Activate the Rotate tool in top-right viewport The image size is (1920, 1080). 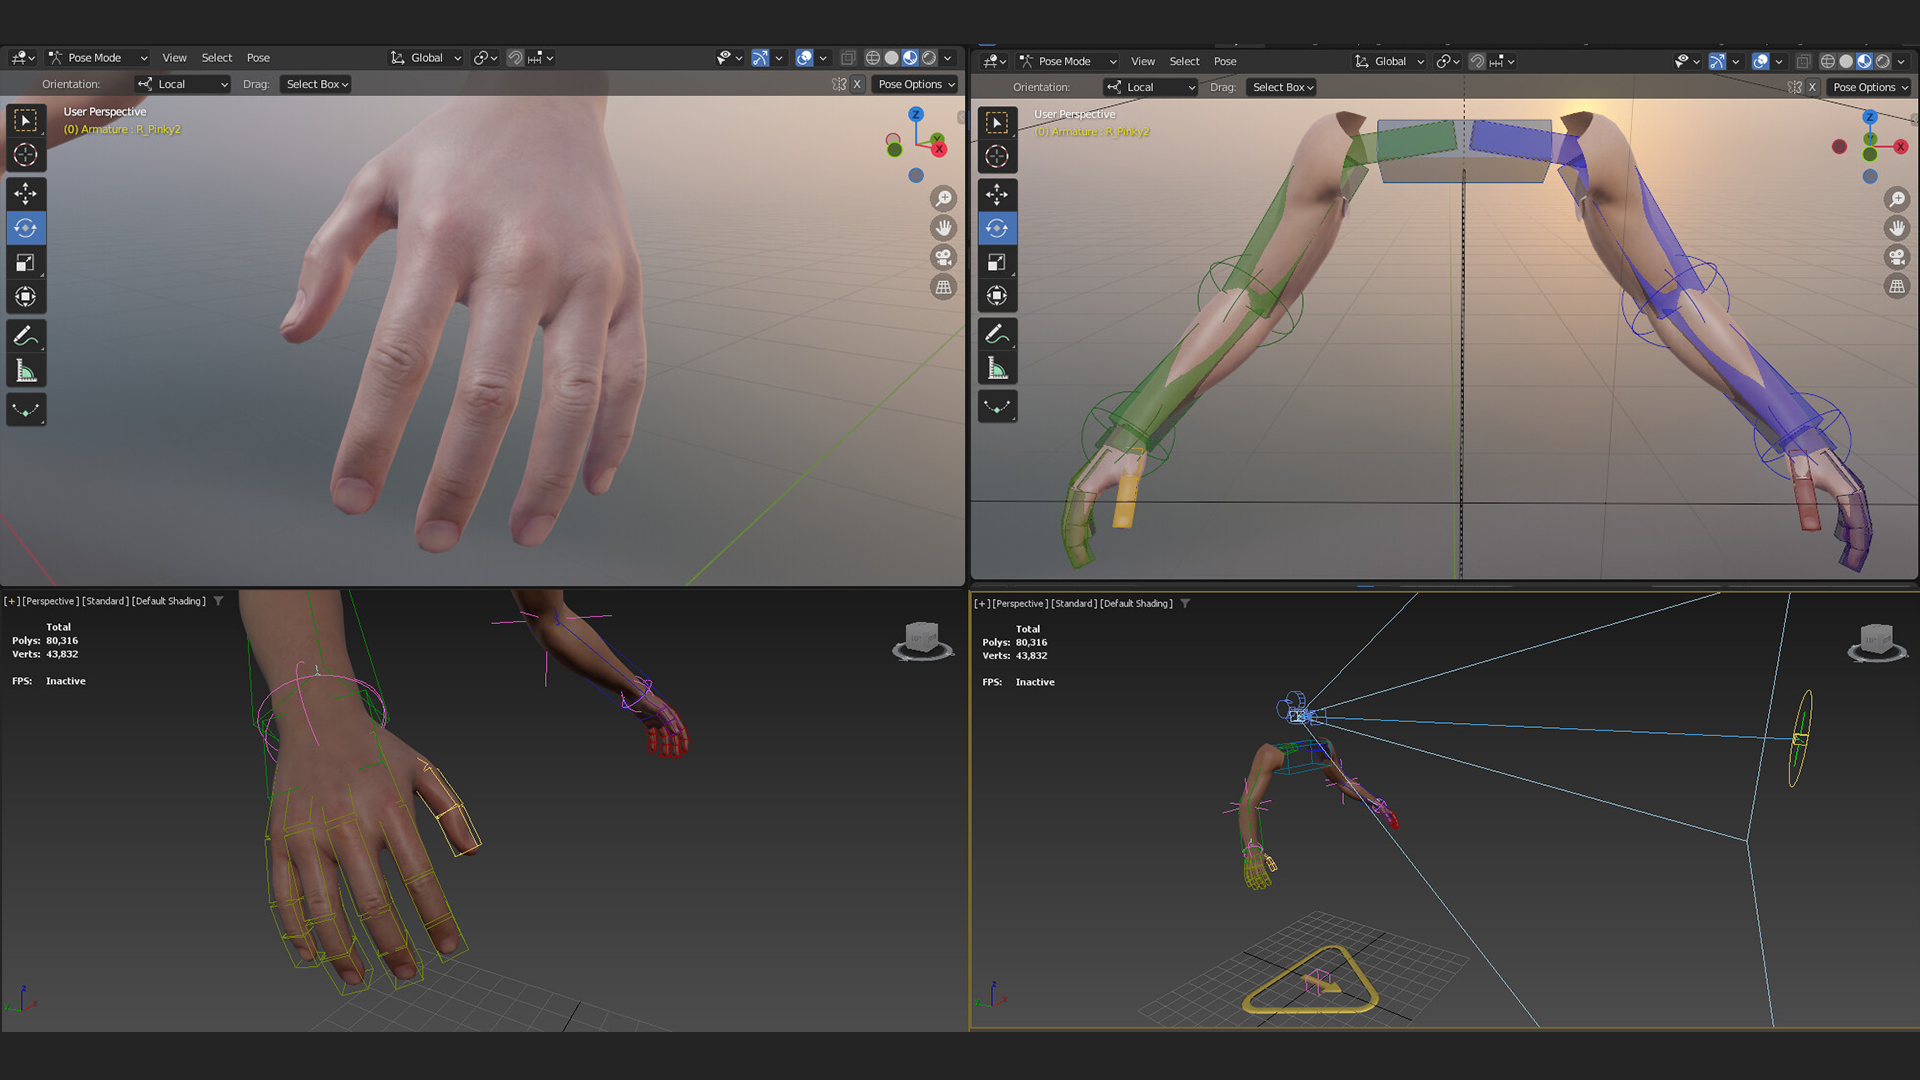tap(997, 228)
